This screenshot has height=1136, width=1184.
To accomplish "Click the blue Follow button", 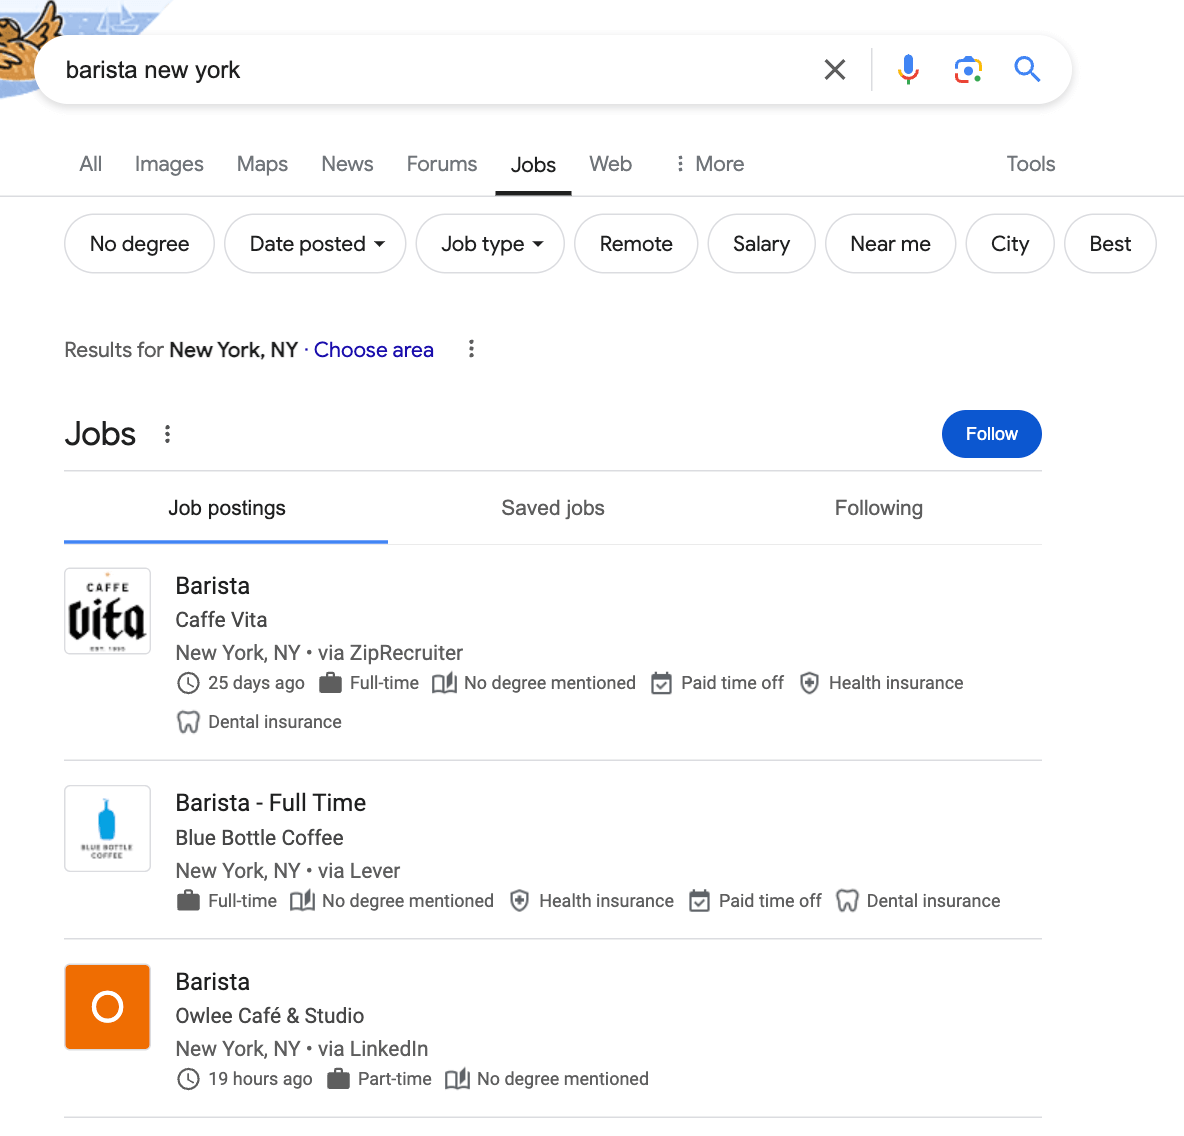I will click(x=991, y=434).
